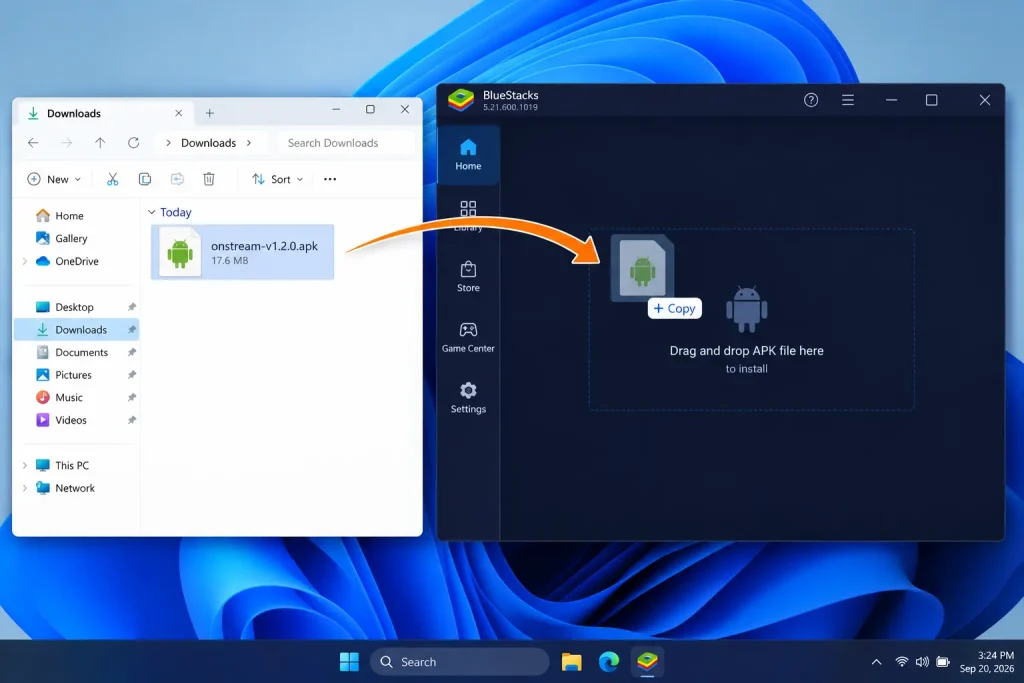Click the Delete trash icon in Explorer
This screenshot has height=683, width=1024.
[x=209, y=179]
